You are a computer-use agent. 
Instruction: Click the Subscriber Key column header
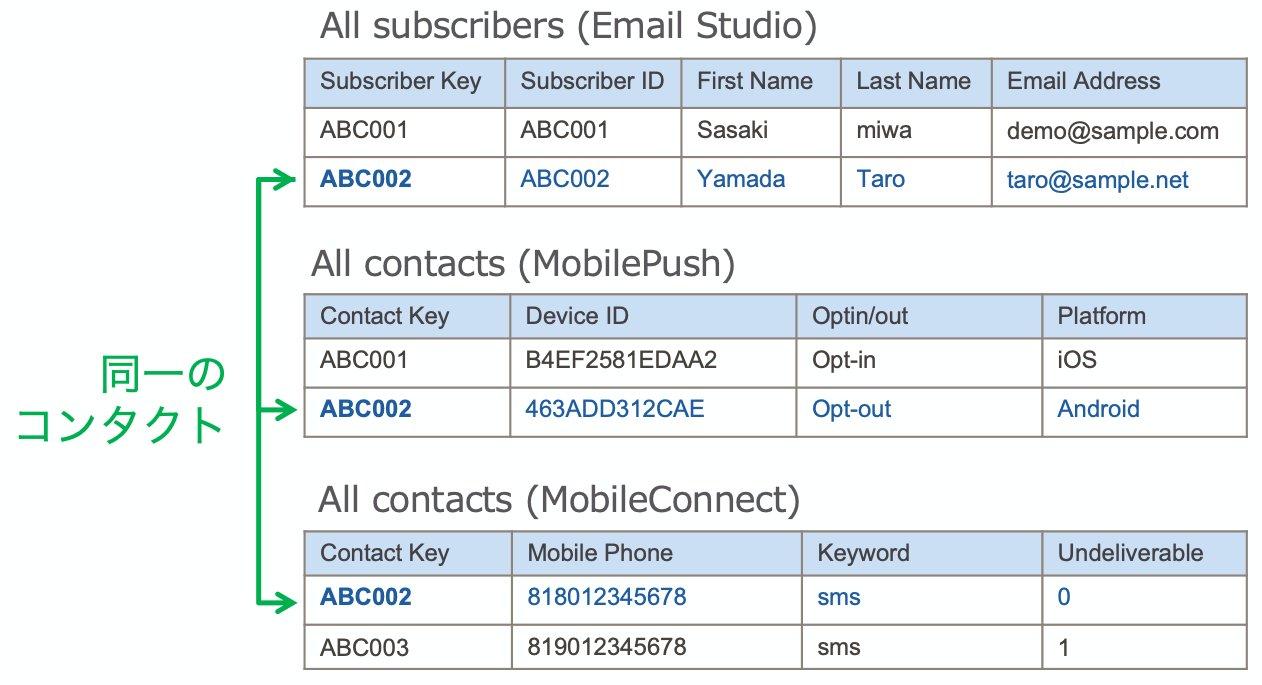pyautogui.click(x=400, y=82)
